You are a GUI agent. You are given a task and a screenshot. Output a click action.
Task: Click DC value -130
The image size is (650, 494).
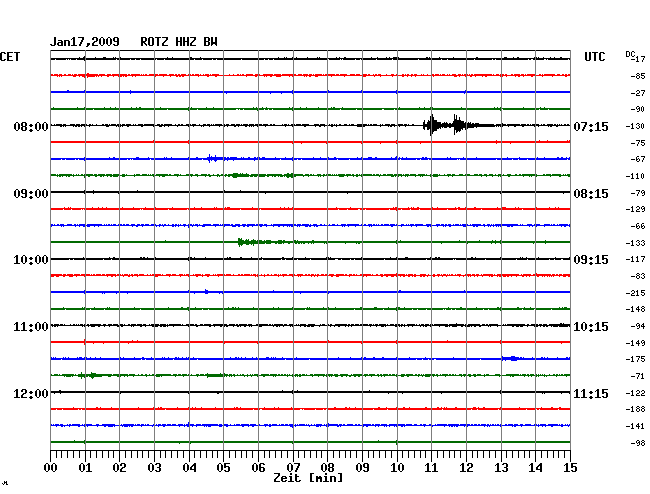(x=635, y=126)
